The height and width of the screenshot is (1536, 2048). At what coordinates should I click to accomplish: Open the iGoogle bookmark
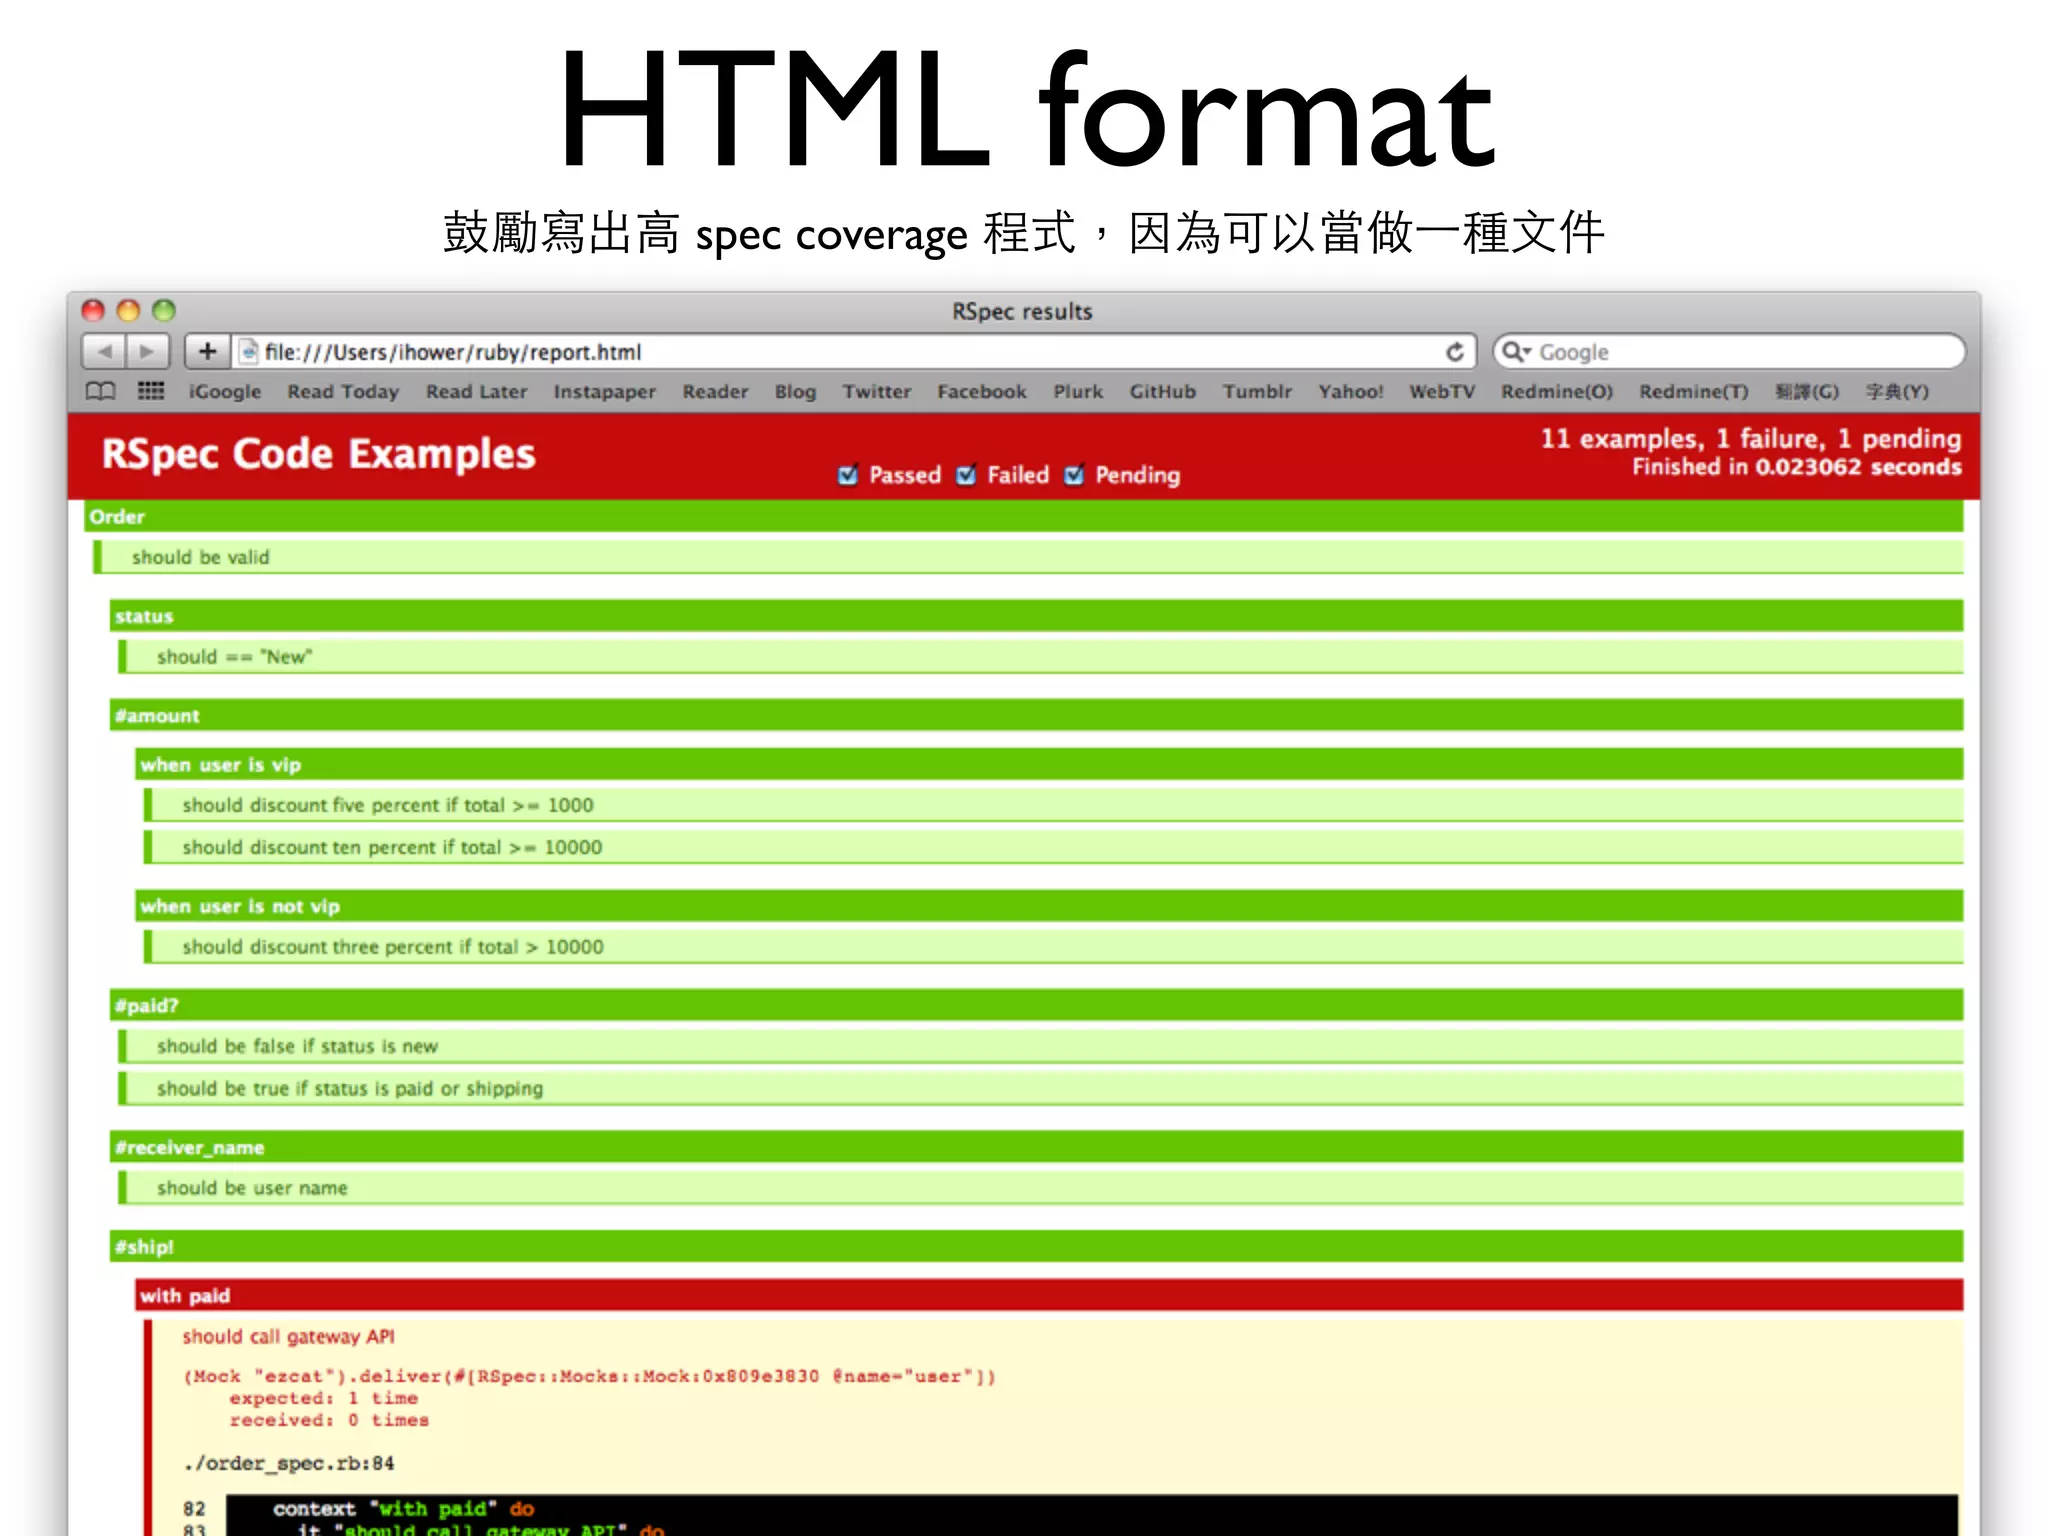(x=225, y=392)
